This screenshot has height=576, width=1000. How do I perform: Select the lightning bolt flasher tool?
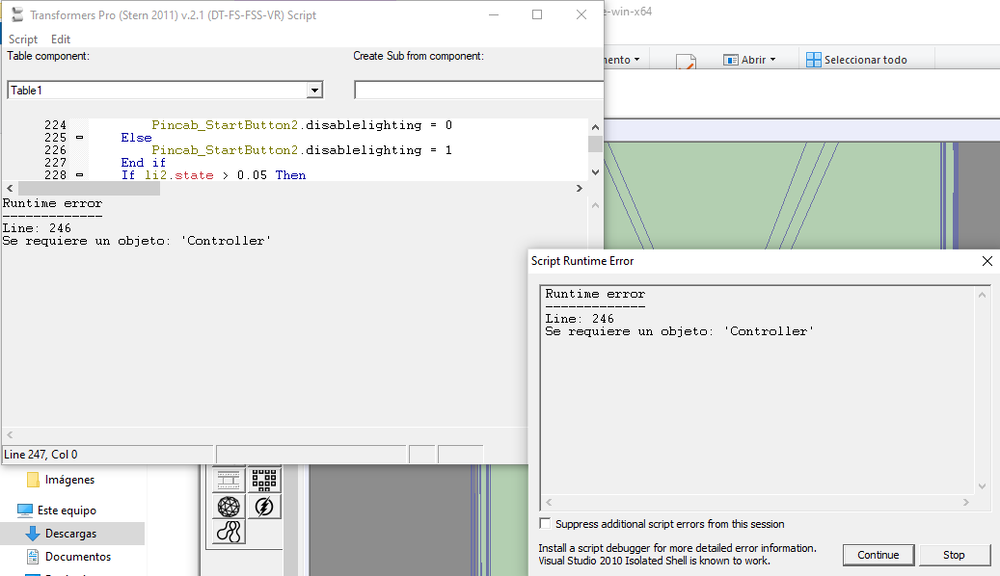click(x=264, y=506)
